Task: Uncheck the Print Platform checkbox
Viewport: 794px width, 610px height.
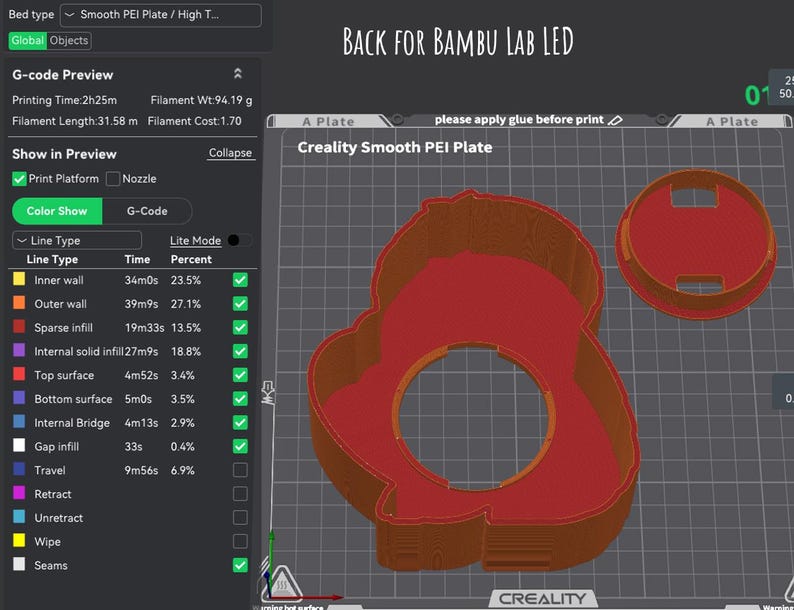Action: (19, 179)
